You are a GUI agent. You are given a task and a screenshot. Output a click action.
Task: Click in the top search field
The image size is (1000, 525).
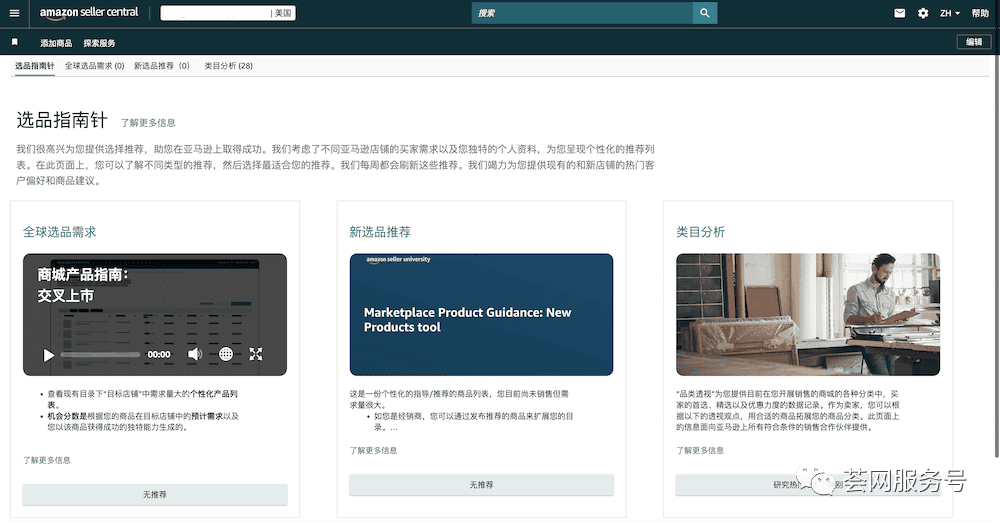point(582,13)
